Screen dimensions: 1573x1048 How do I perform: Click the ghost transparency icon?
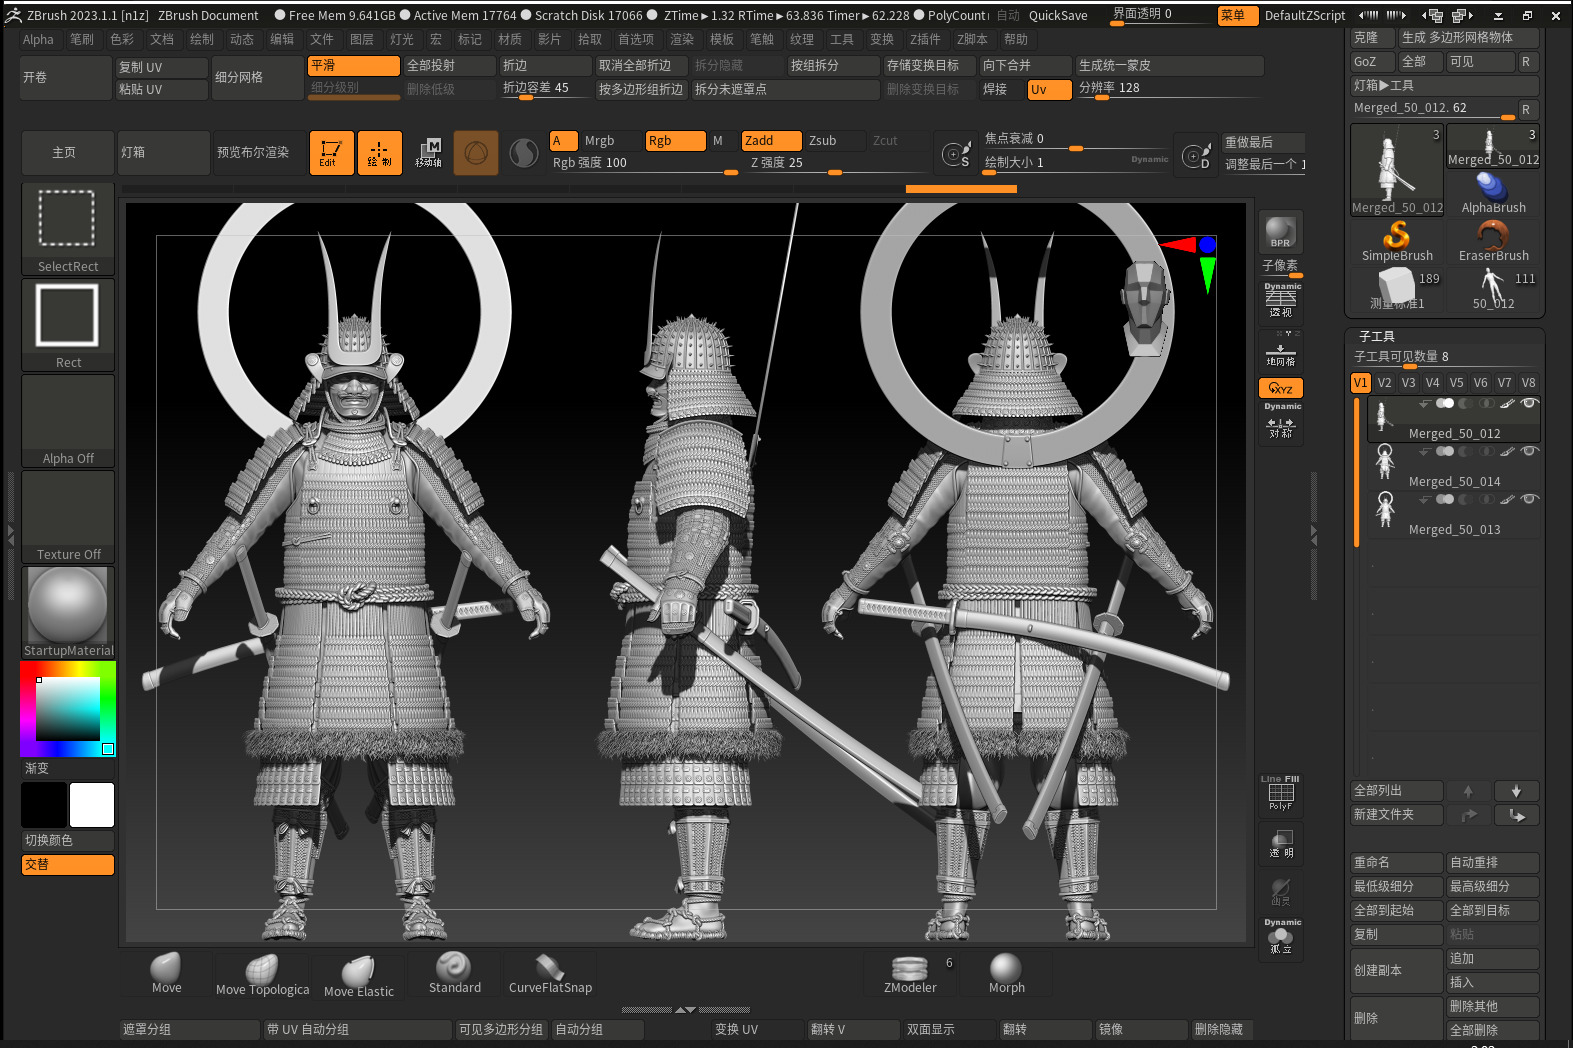tap(1281, 891)
